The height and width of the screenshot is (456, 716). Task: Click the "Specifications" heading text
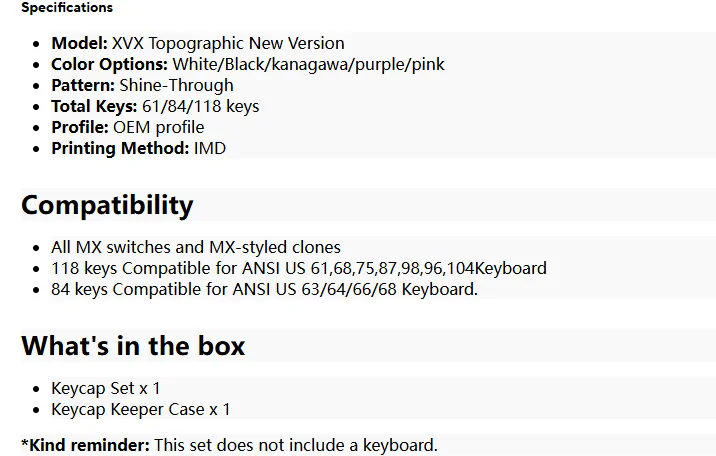(67, 8)
